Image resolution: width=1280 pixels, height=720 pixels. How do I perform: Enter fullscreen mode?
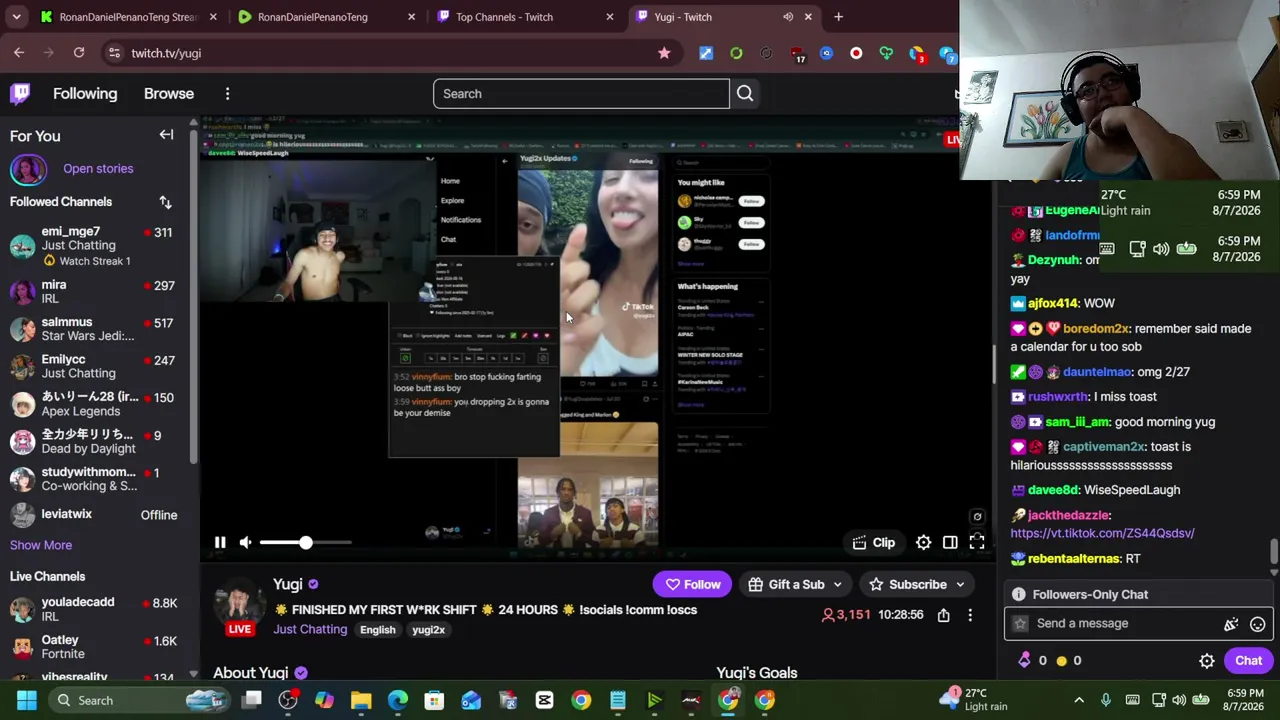point(977,542)
